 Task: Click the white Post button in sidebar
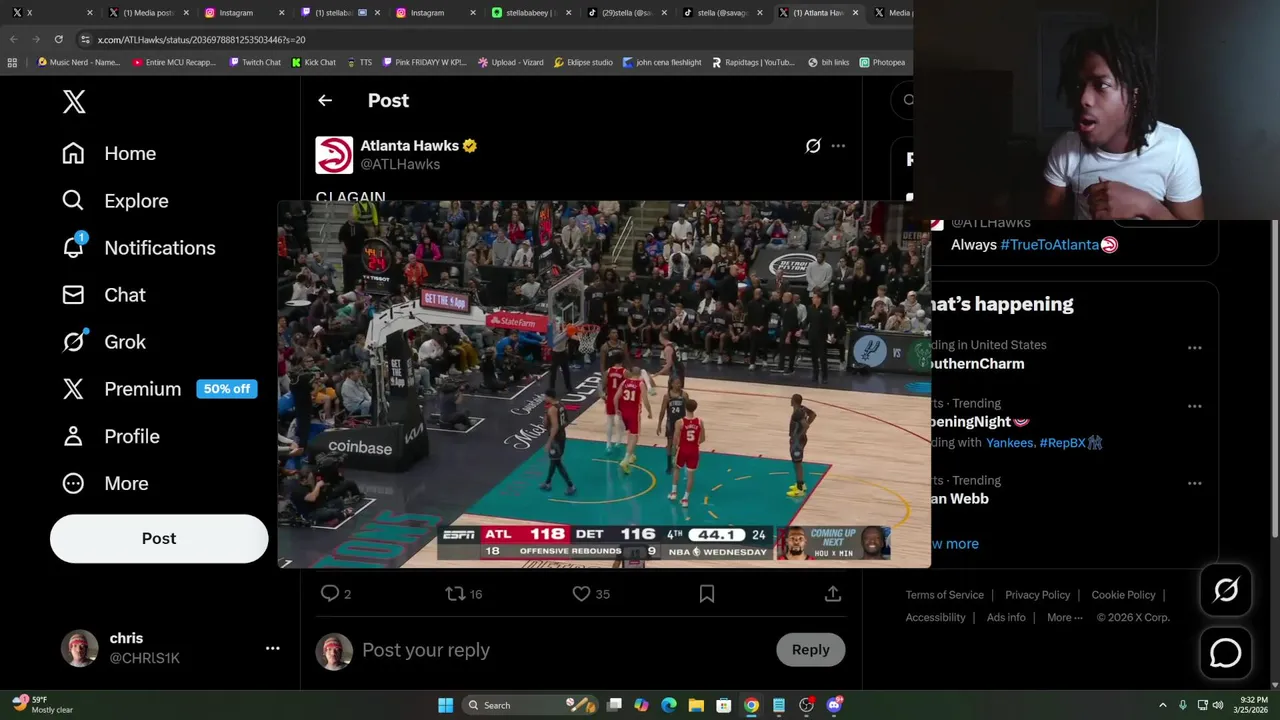point(159,538)
